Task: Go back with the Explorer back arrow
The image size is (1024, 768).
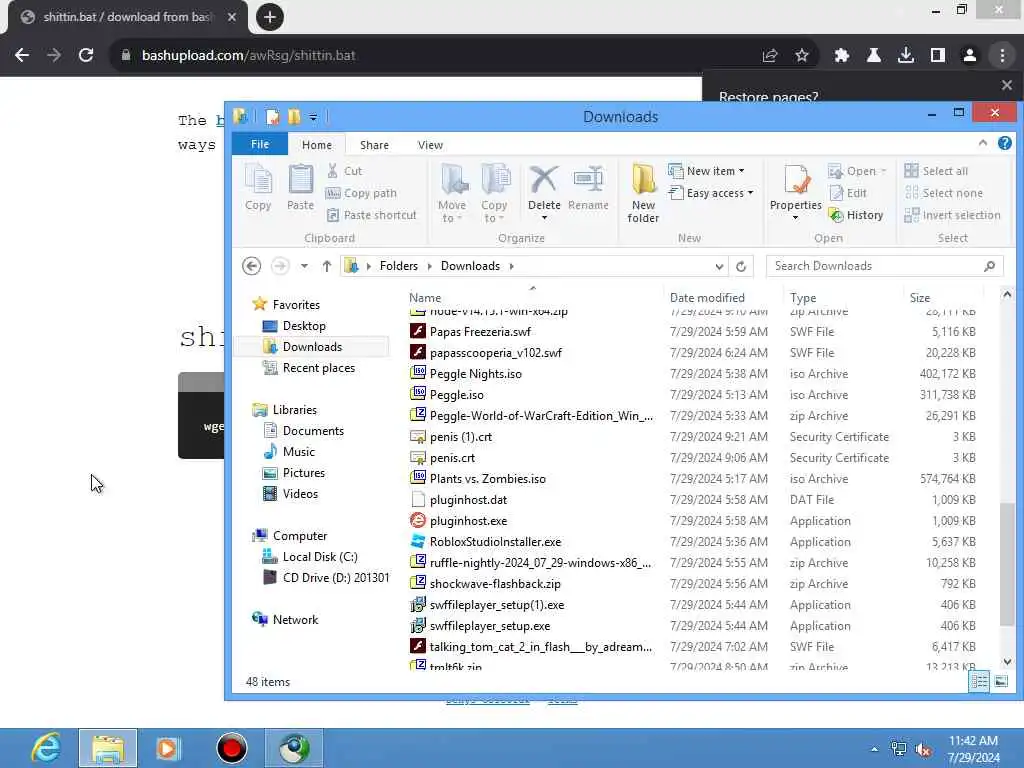Action: click(251, 266)
